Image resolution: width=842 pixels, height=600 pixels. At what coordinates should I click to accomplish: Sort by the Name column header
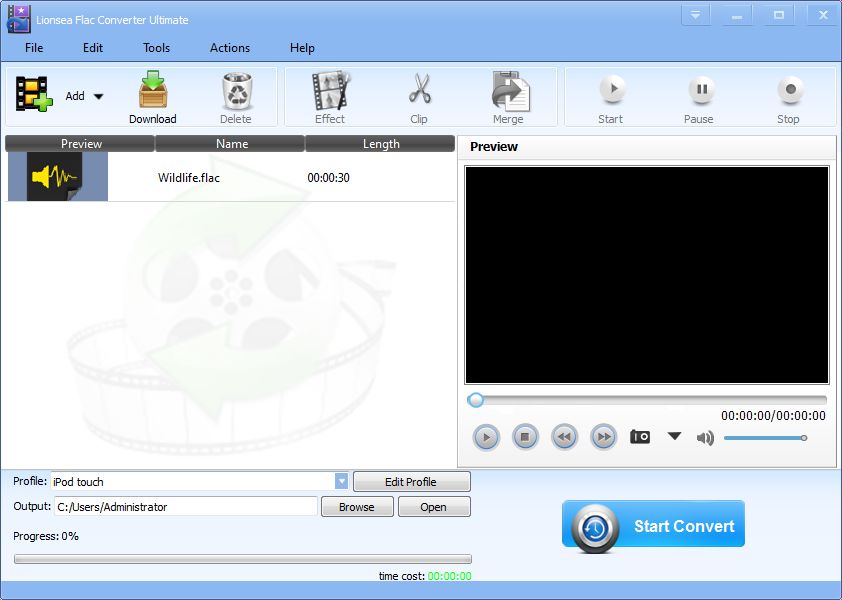231,143
